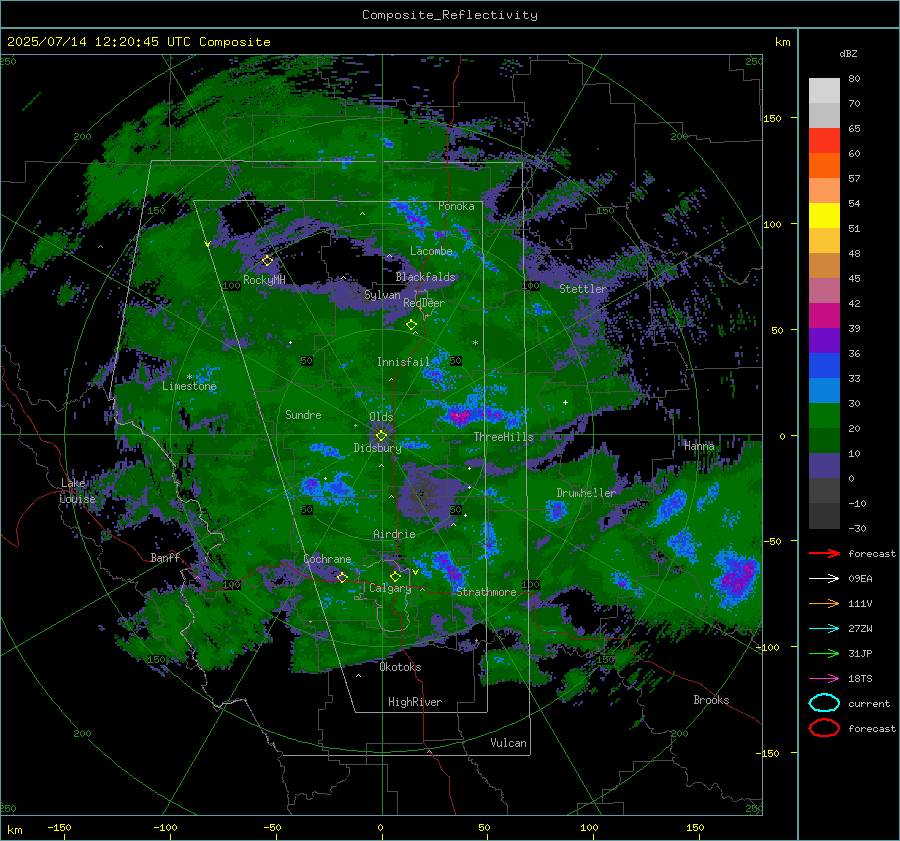Select the pink 42–45 dBZ color swatch
Image resolution: width=900 pixels, height=841 pixels.
coord(824,291)
